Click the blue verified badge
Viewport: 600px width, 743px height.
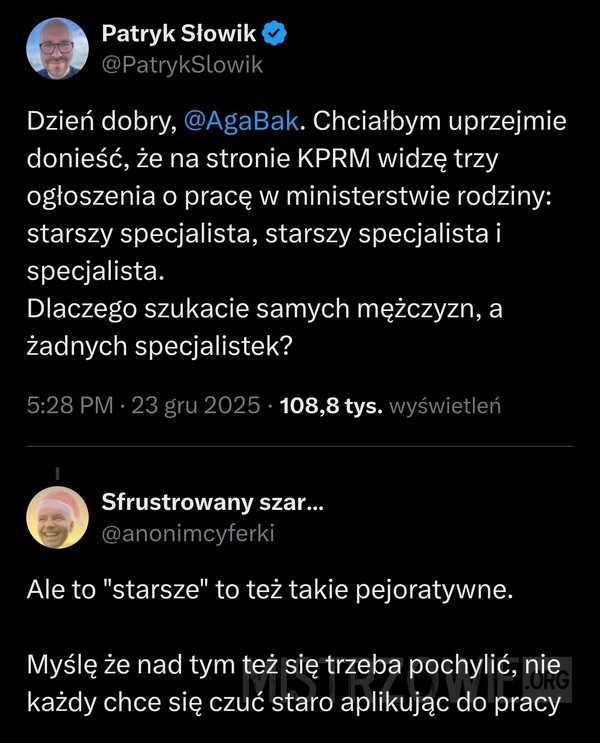(276, 35)
